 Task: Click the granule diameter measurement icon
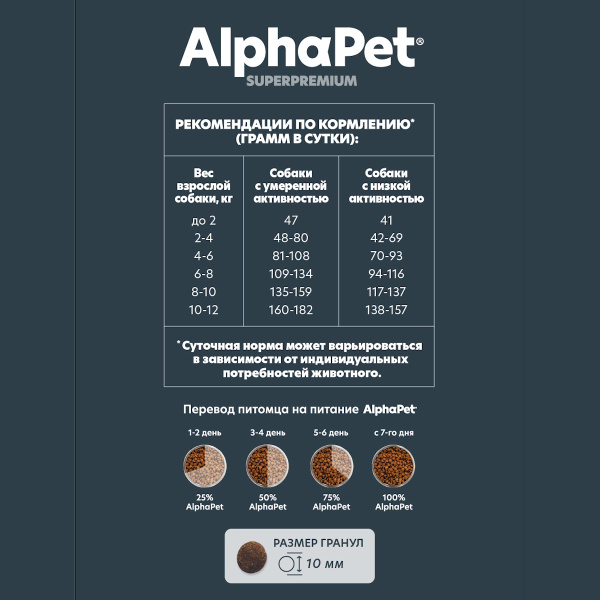click(x=290, y=564)
